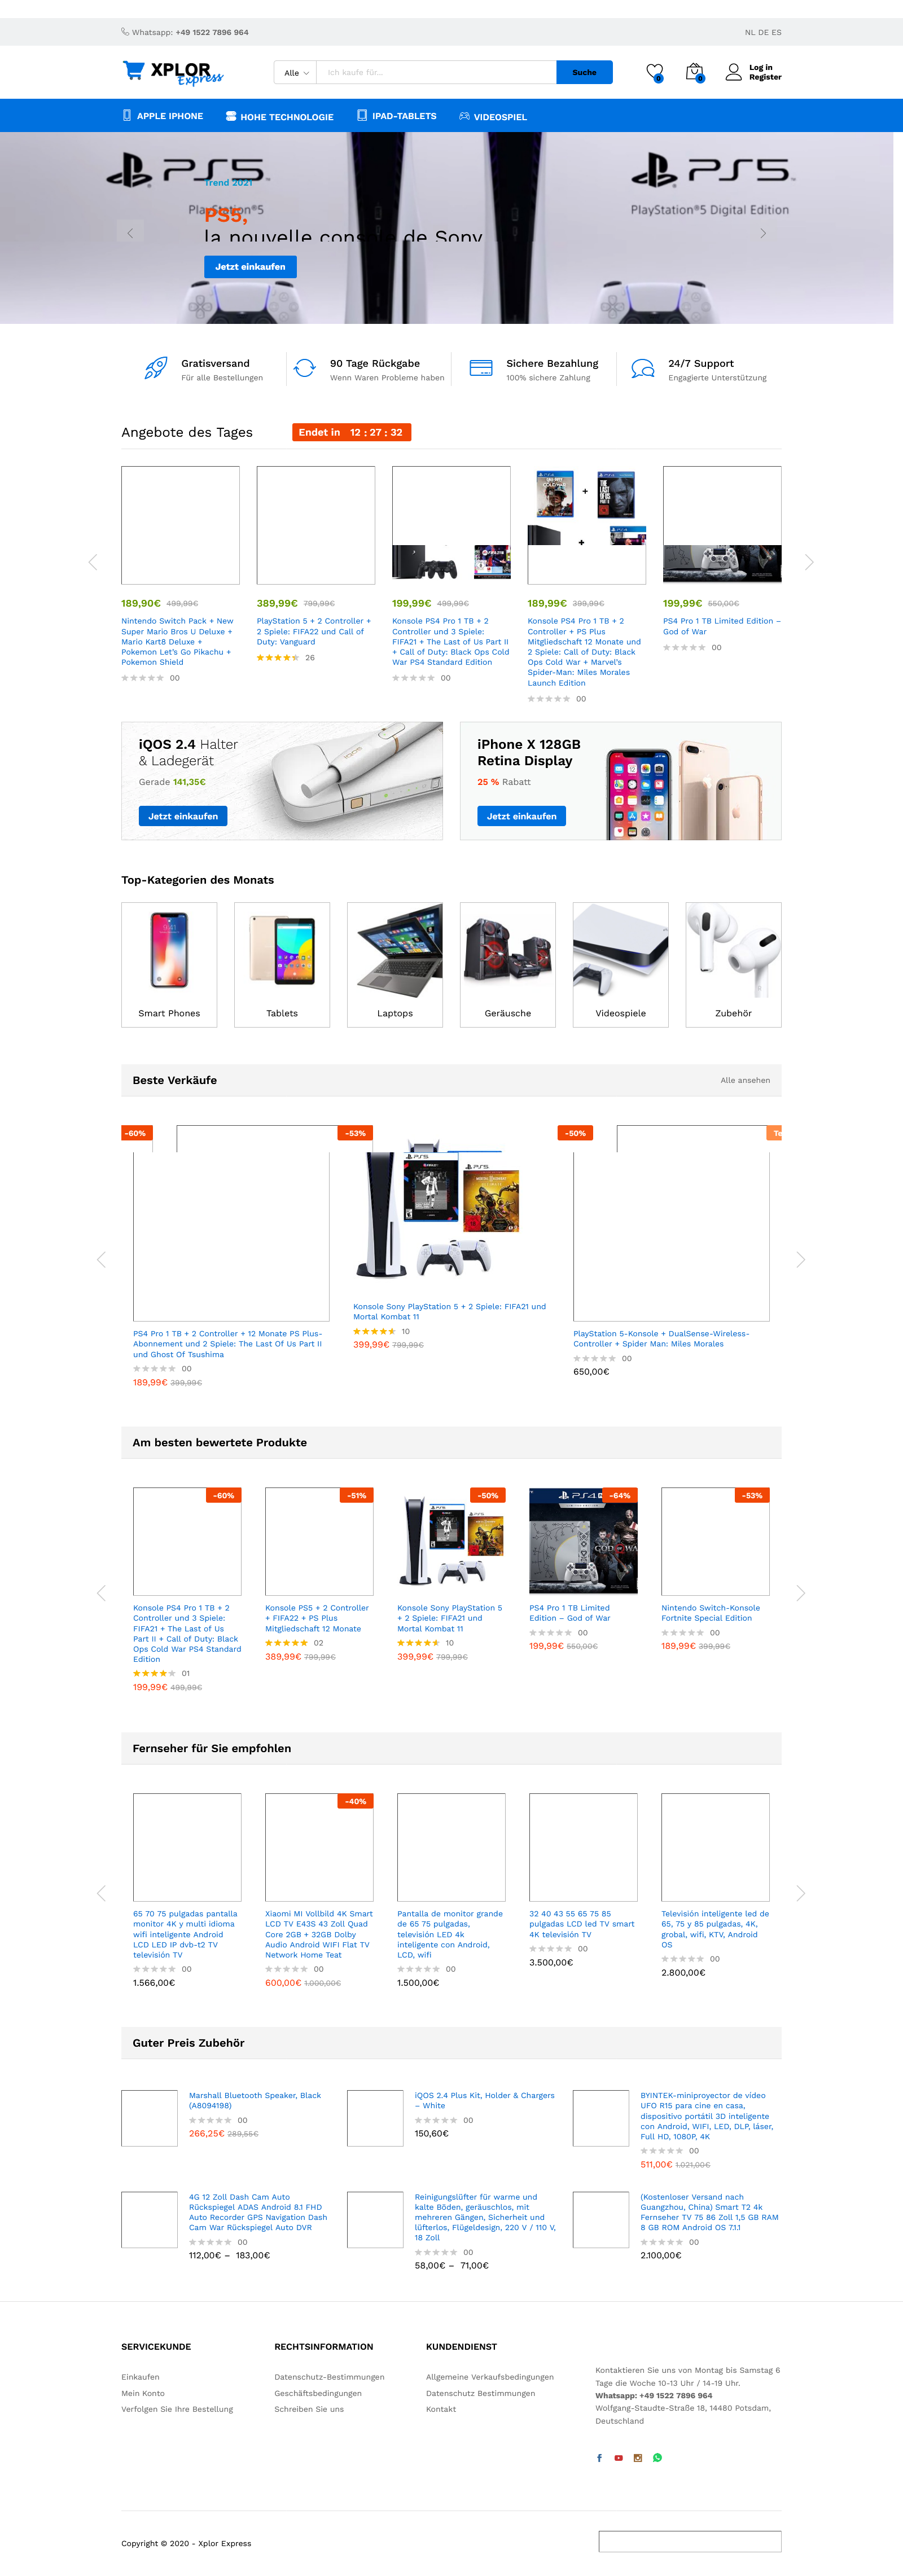Click the Facebook icon in footer
The width and height of the screenshot is (903, 2576).
tap(599, 2457)
